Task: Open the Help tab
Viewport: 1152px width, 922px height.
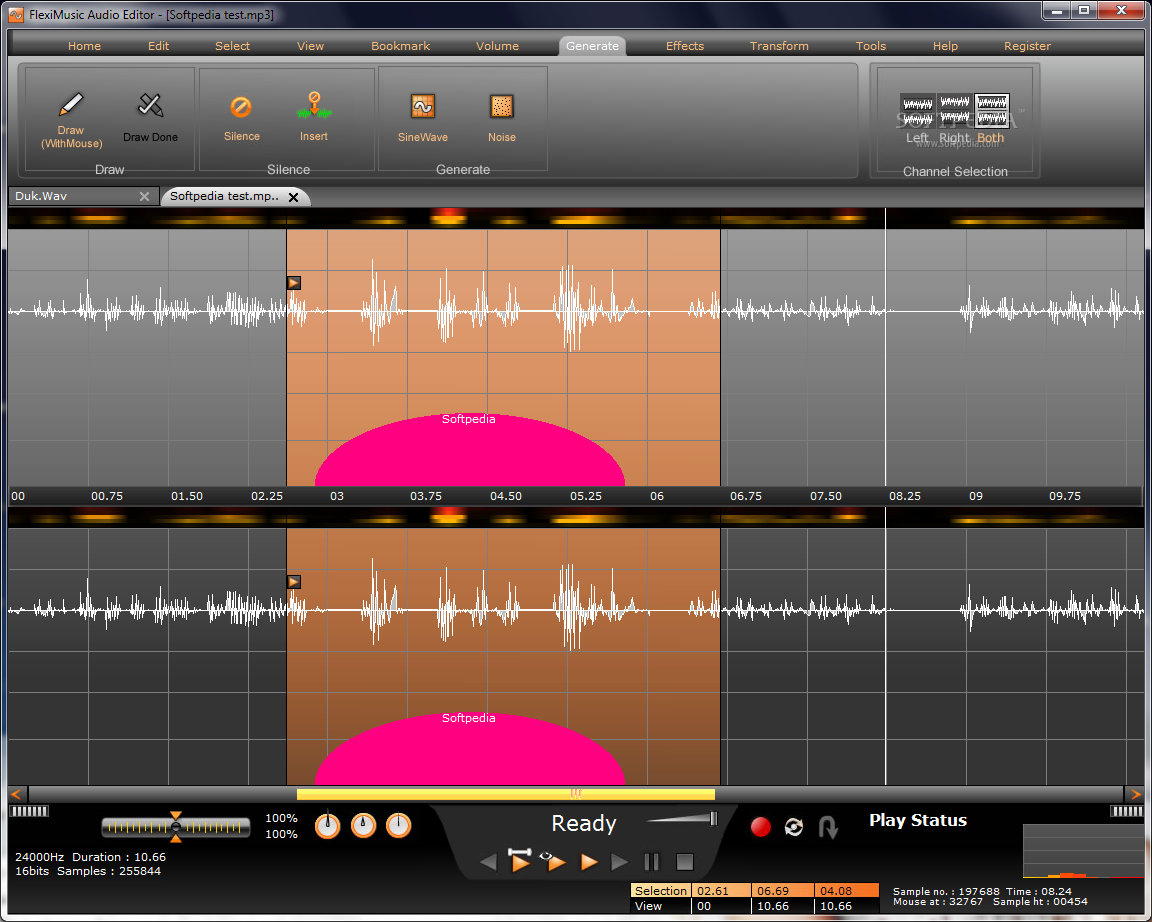Action: click(945, 46)
